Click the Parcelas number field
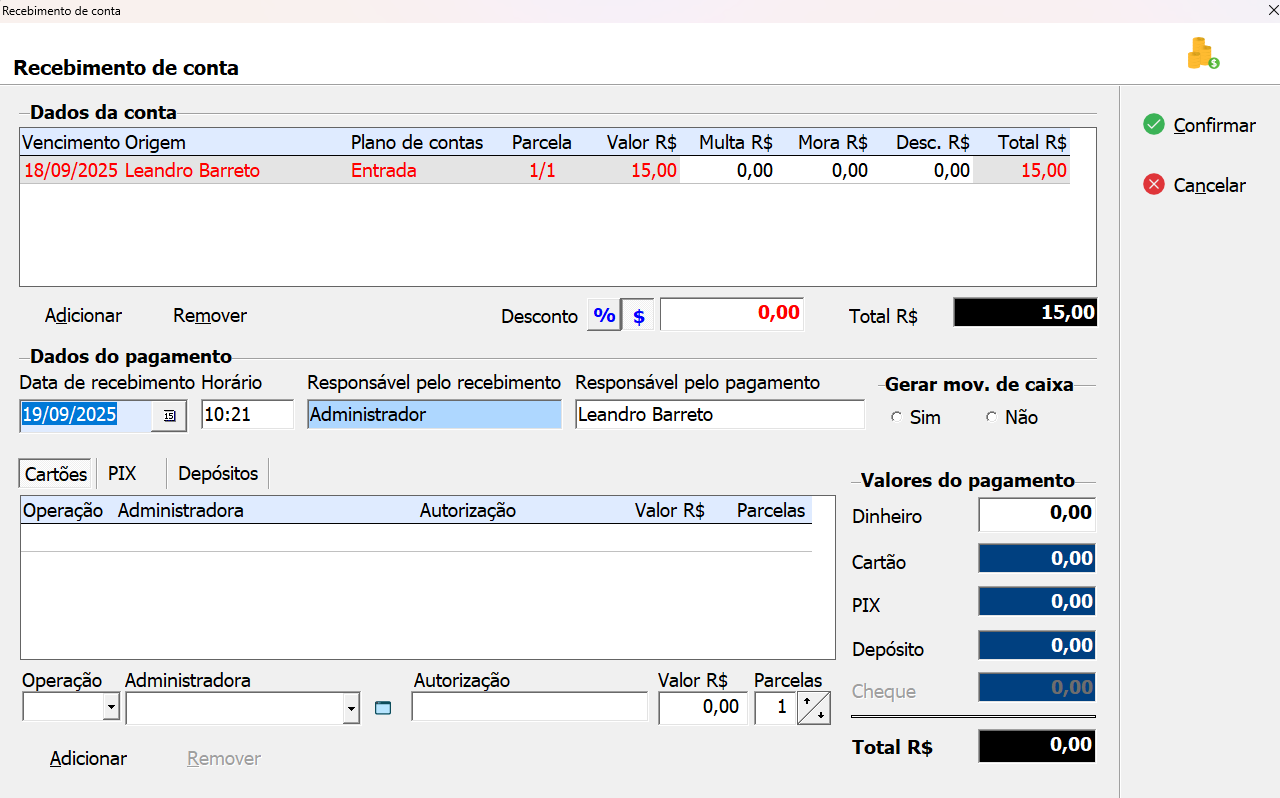1280x798 pixels. 775,707
